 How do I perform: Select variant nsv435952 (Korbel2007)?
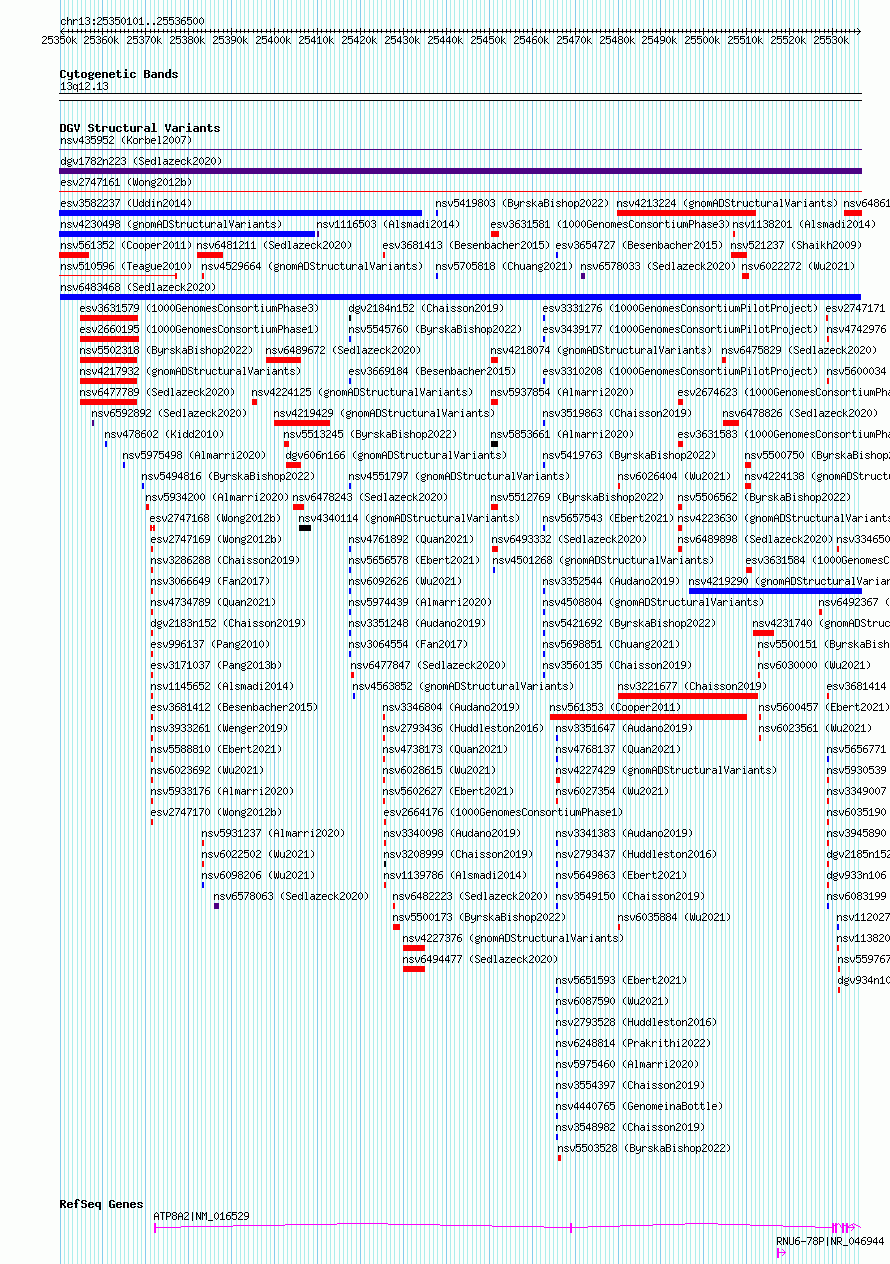[126, 141]
